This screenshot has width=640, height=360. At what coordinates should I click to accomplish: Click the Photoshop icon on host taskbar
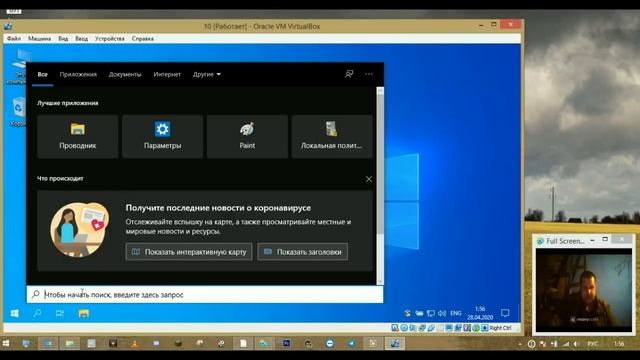287,344
